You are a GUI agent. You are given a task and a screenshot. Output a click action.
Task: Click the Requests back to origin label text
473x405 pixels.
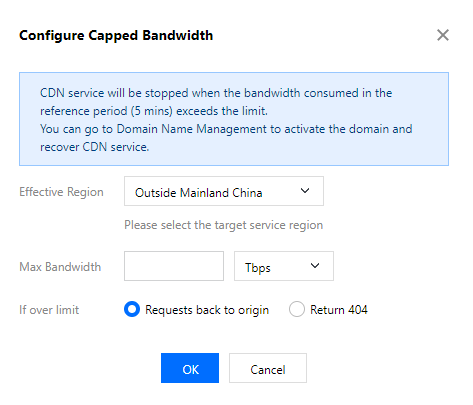[x=207, y=310]
